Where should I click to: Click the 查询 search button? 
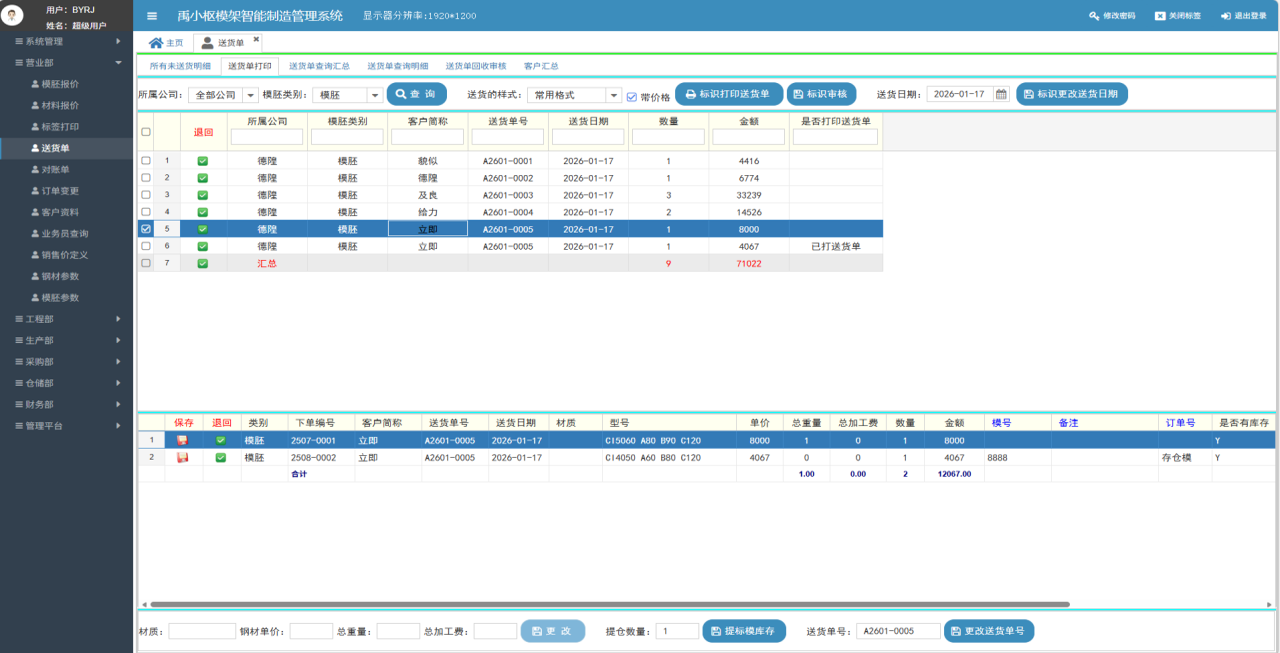pos(417,94)
